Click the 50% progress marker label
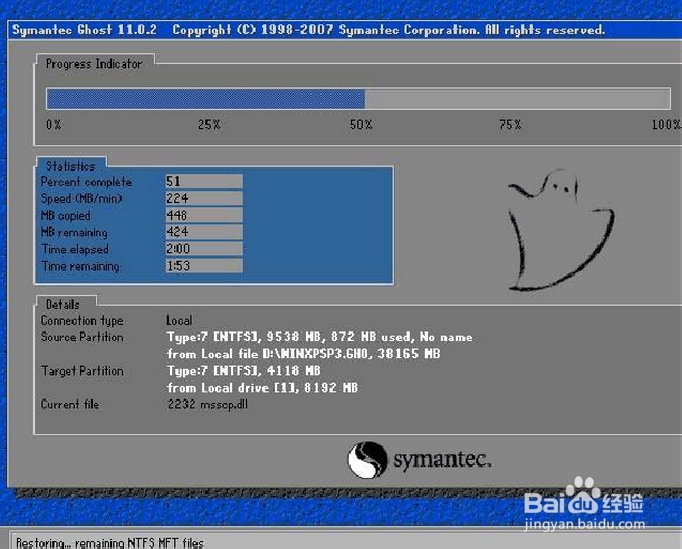 [361, 125]
